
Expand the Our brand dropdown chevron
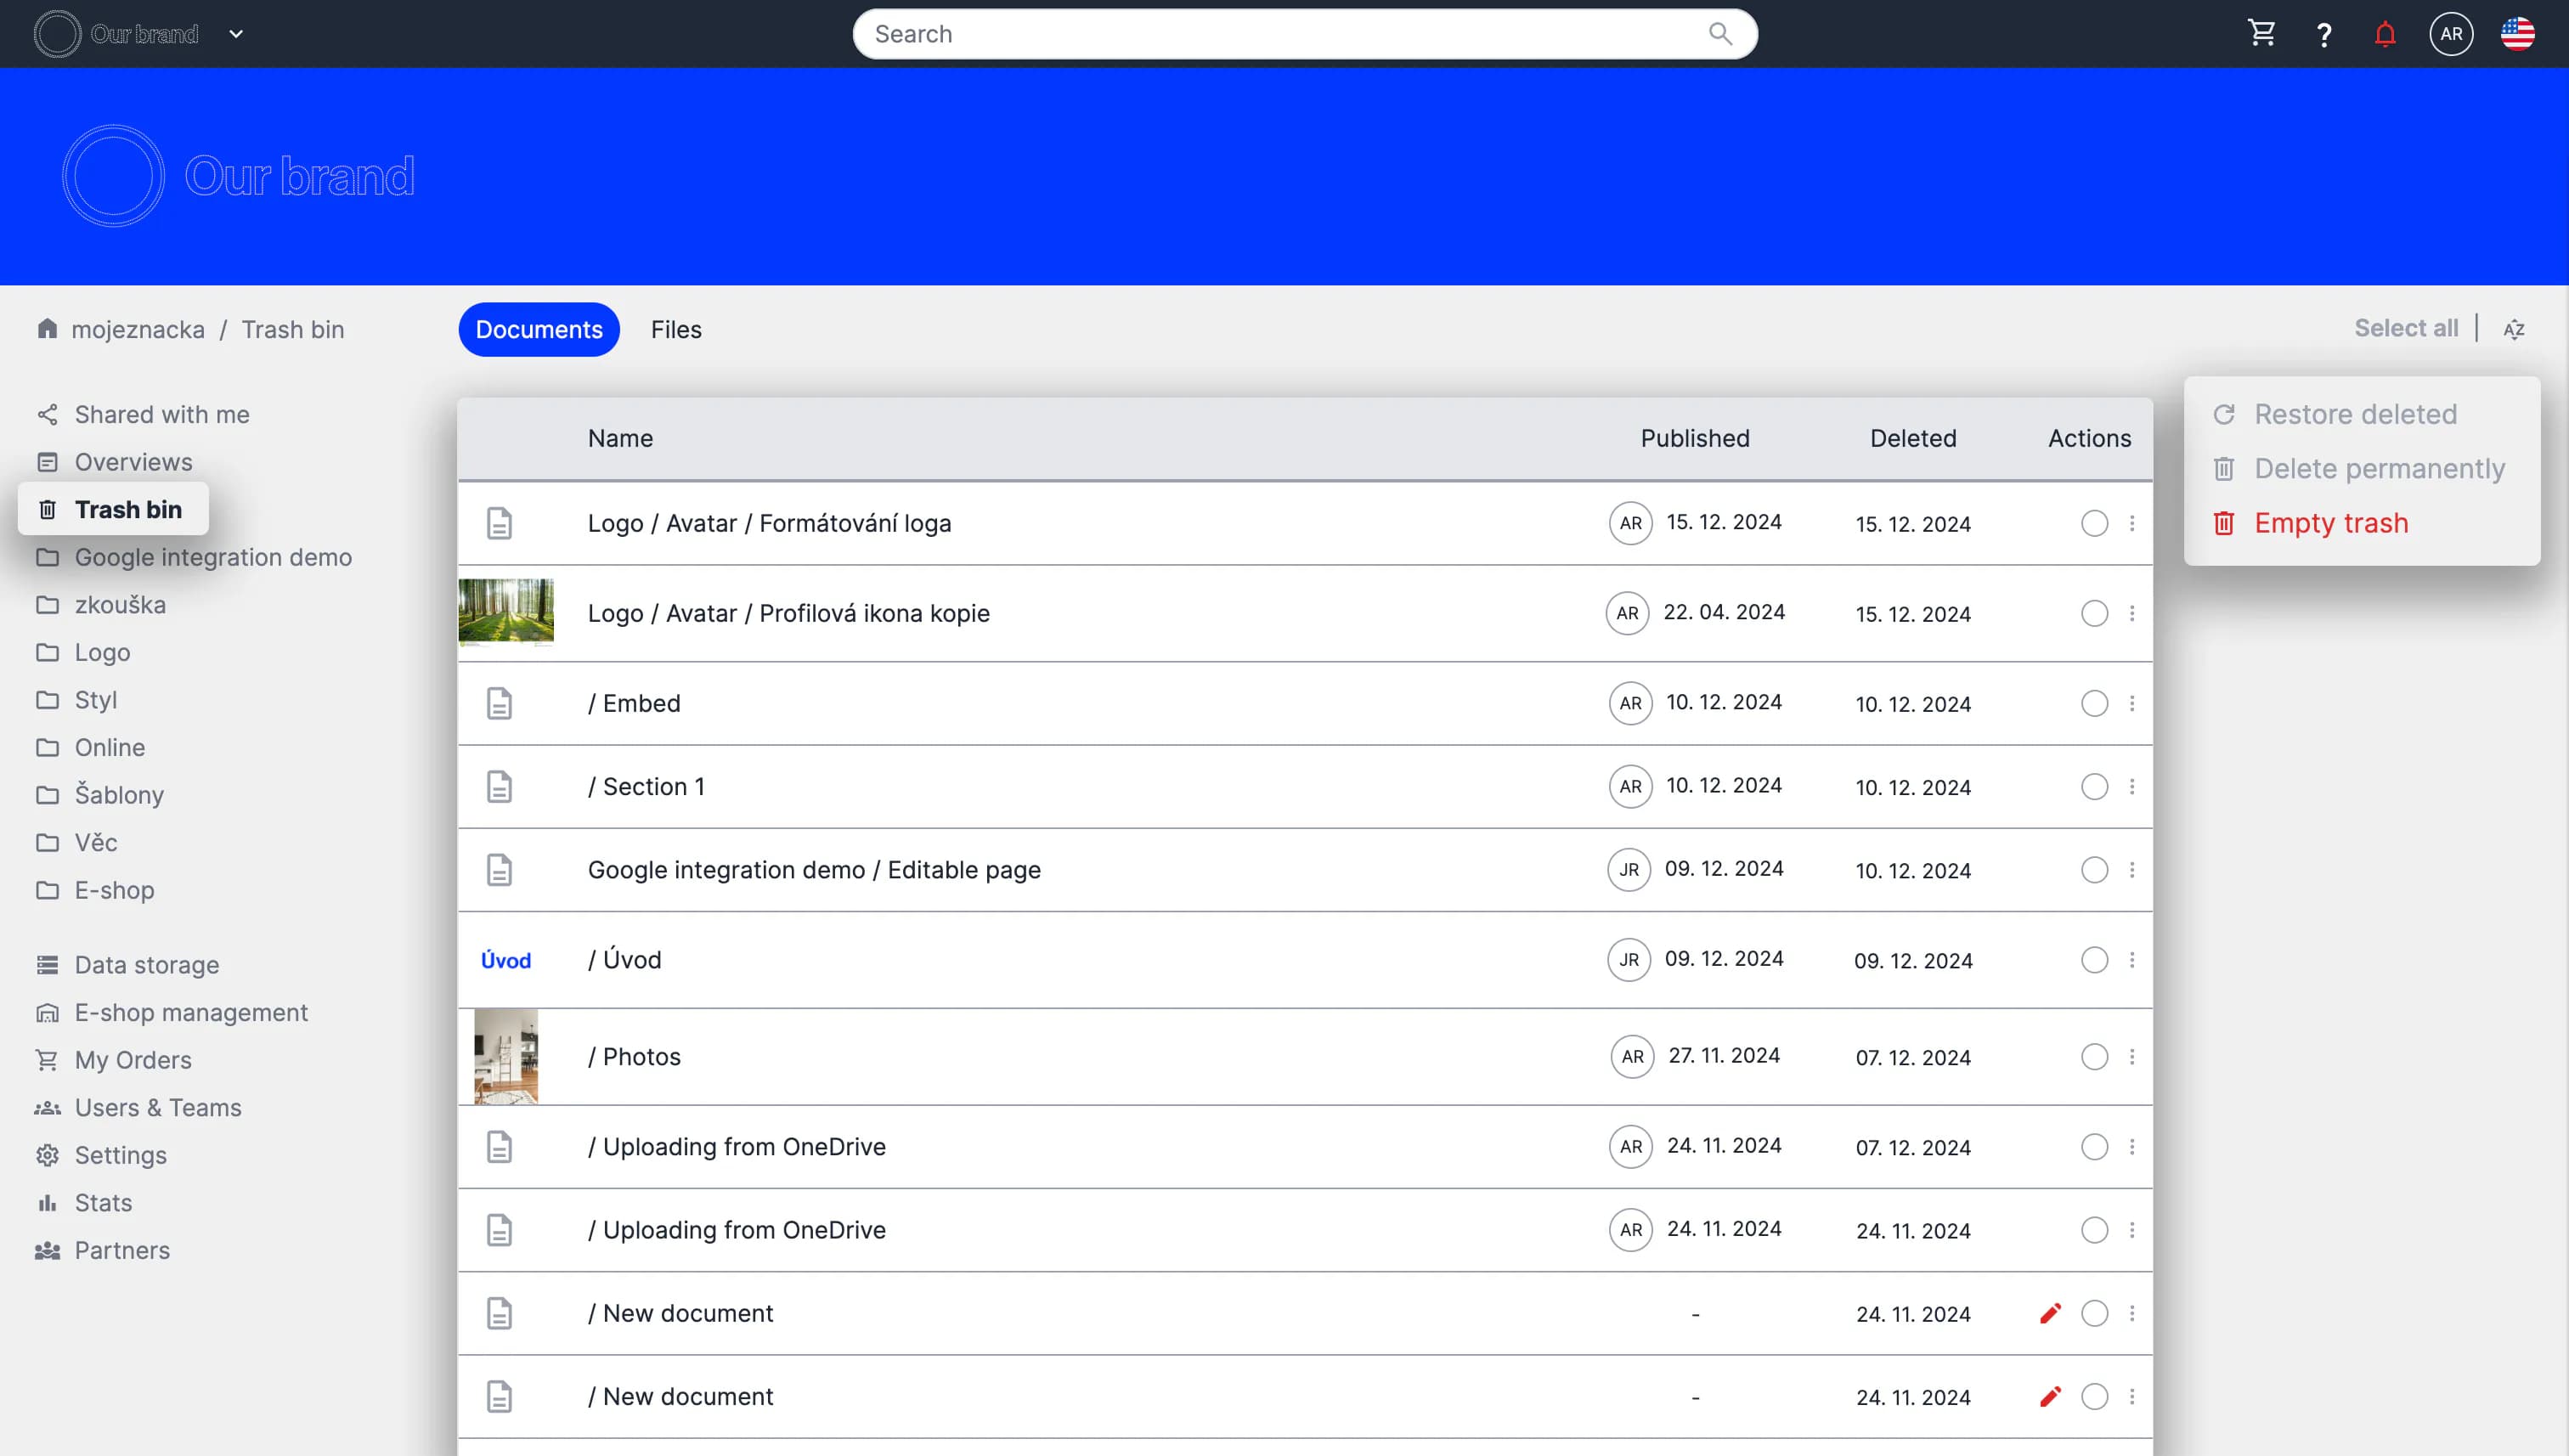(236, 34)
